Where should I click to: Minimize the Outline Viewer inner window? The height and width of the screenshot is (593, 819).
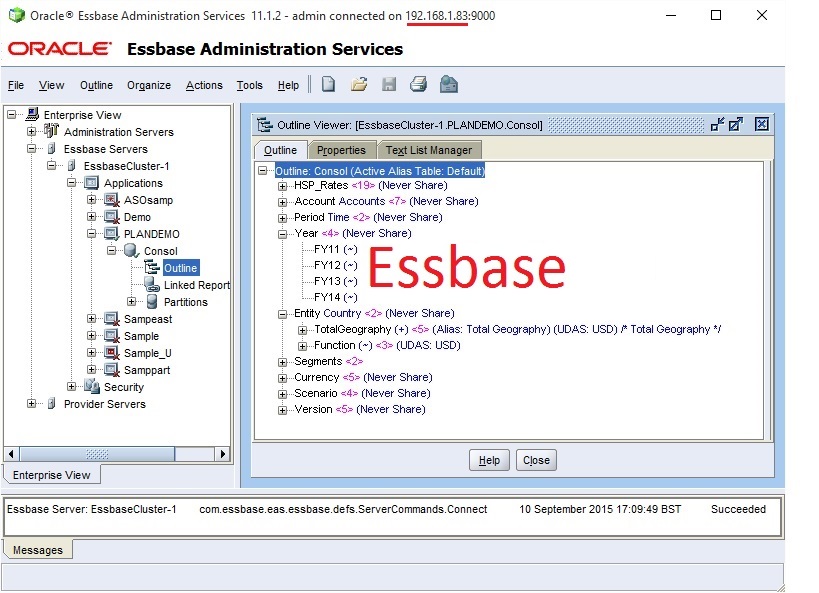tap(717, 125)
